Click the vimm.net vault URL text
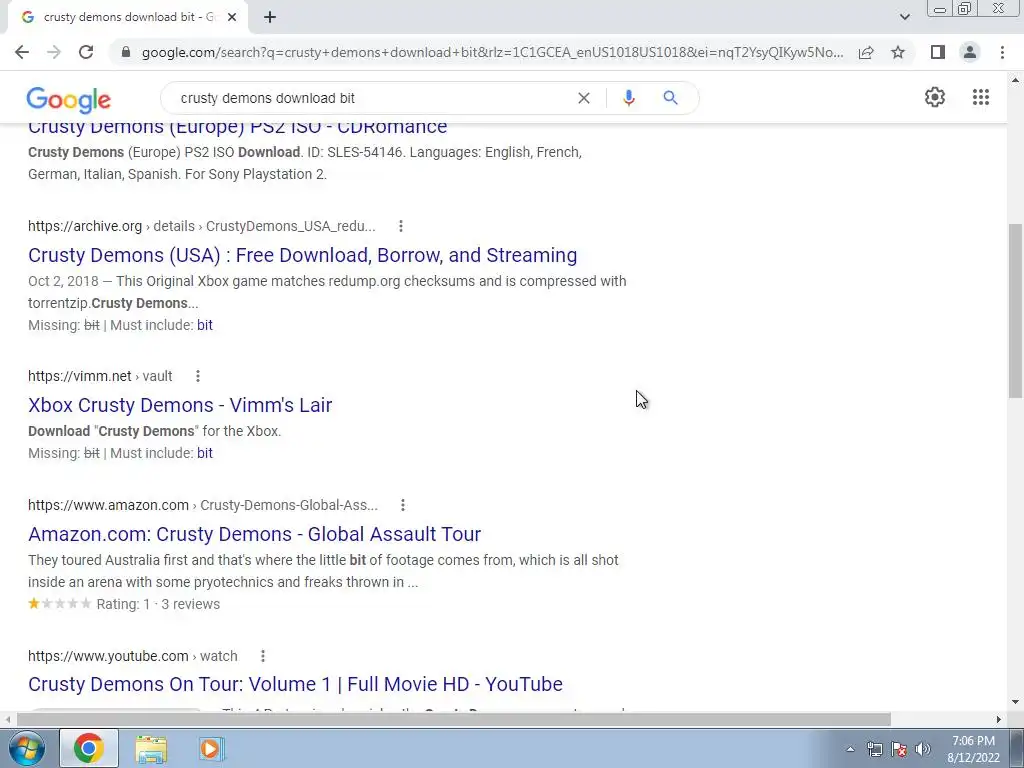The height and width of the screenshot is (768, 1024). (100, 376)
